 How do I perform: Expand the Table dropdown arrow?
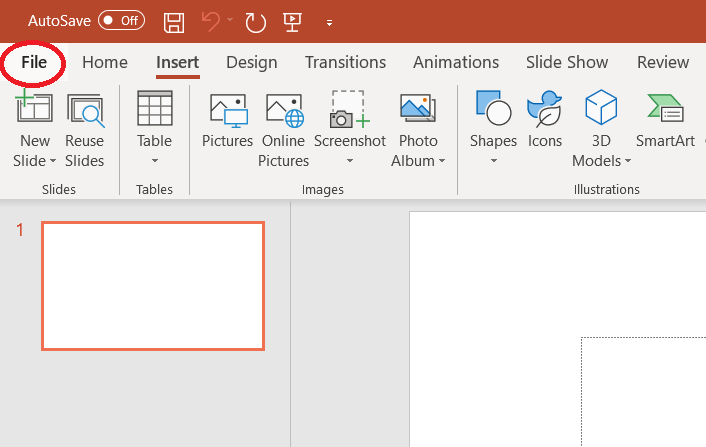154,161
